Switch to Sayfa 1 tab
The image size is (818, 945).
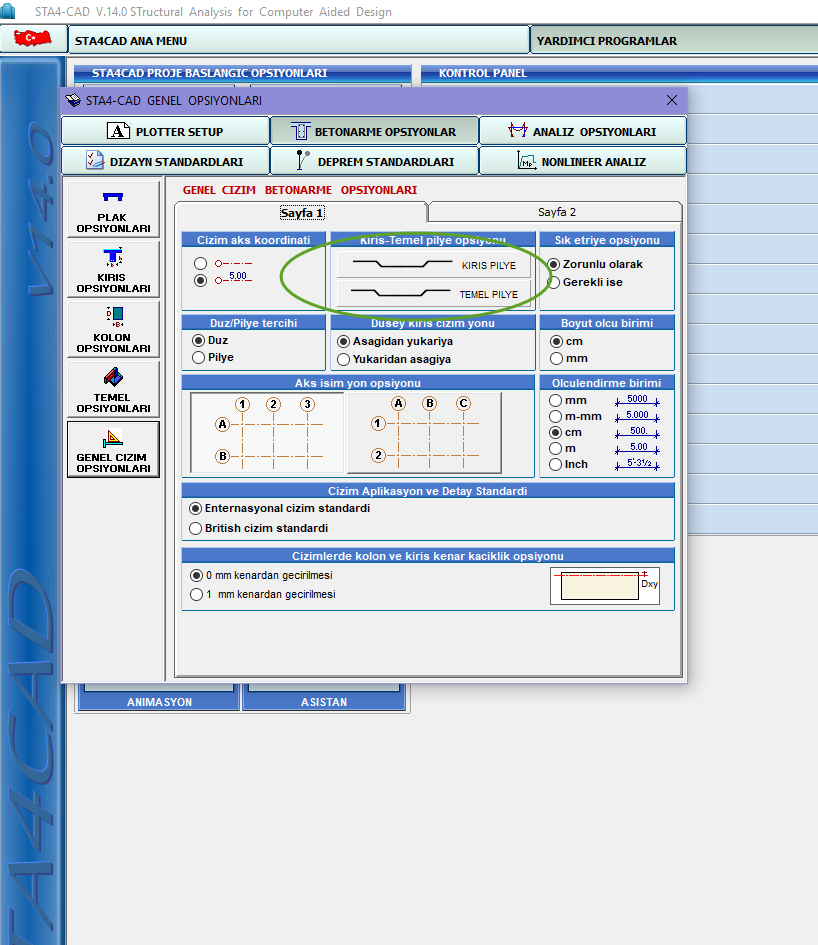pos(301,213)
